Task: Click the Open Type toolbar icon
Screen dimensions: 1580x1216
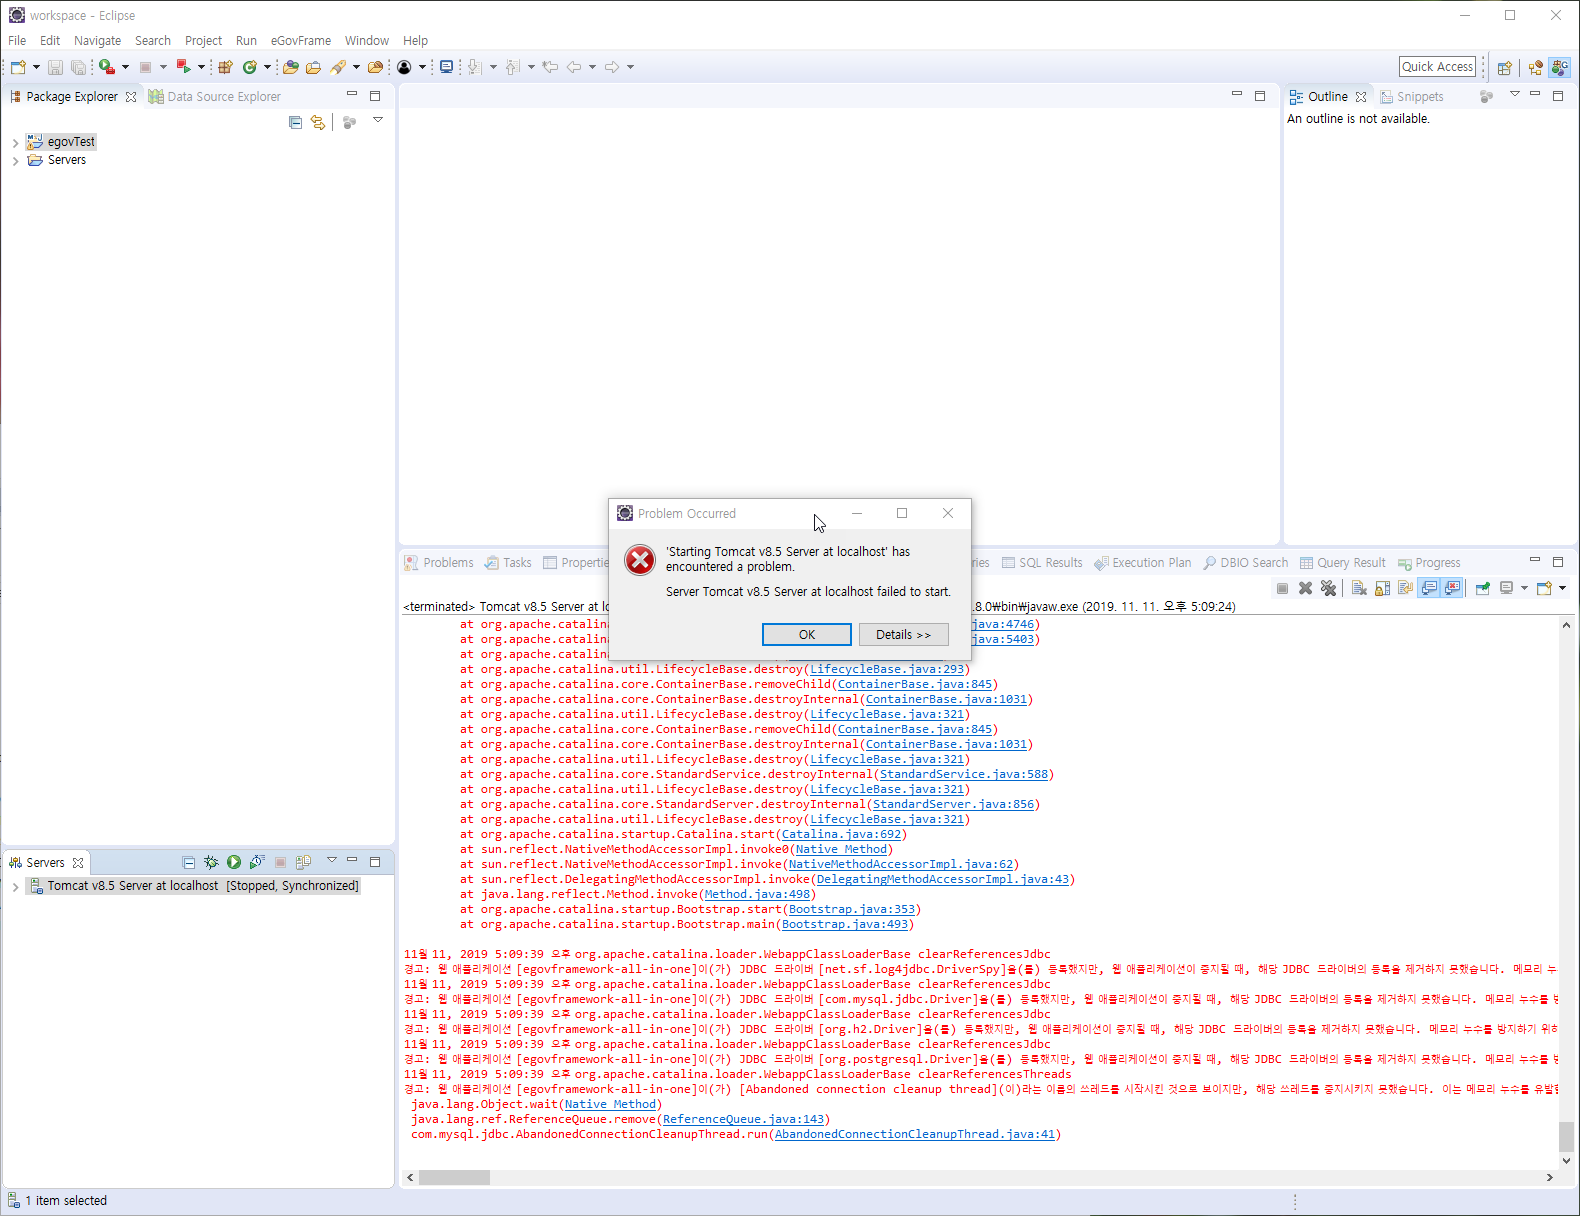Action: click(291, 67)
